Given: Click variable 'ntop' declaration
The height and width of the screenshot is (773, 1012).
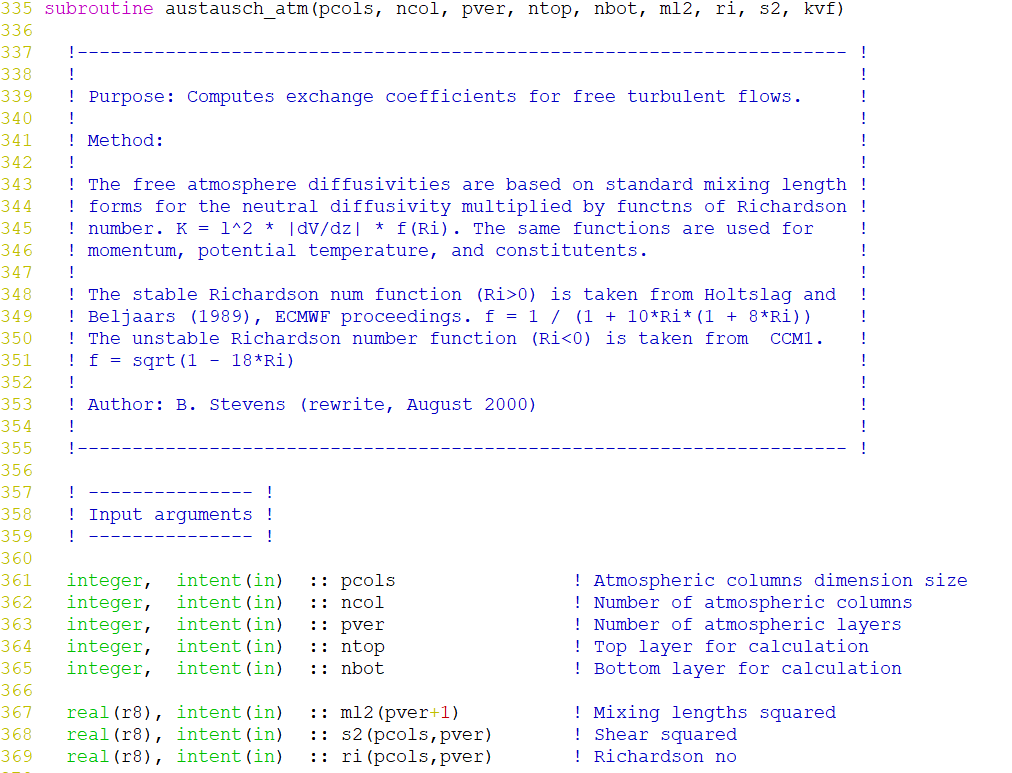Looking at the screenshot, I should pyautogui.click(x=362, y=647).
